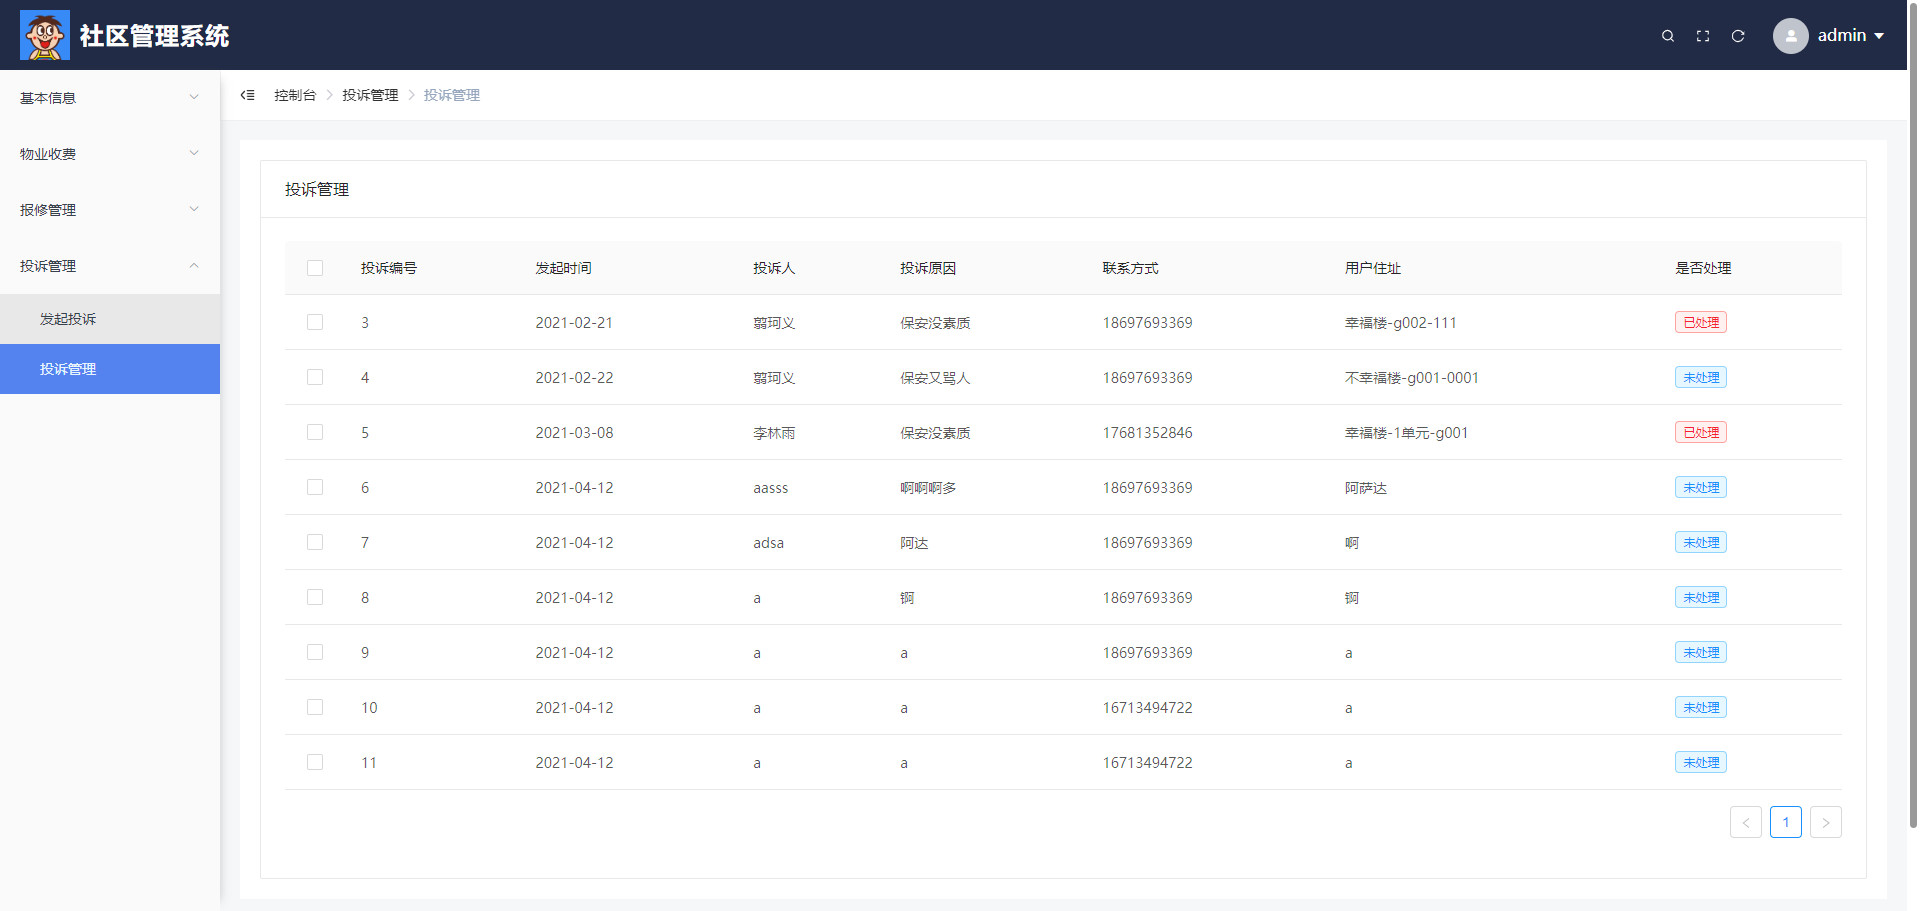Go to next page arrow
This screenshot has height=911, width=1920.
[1826, 822]
